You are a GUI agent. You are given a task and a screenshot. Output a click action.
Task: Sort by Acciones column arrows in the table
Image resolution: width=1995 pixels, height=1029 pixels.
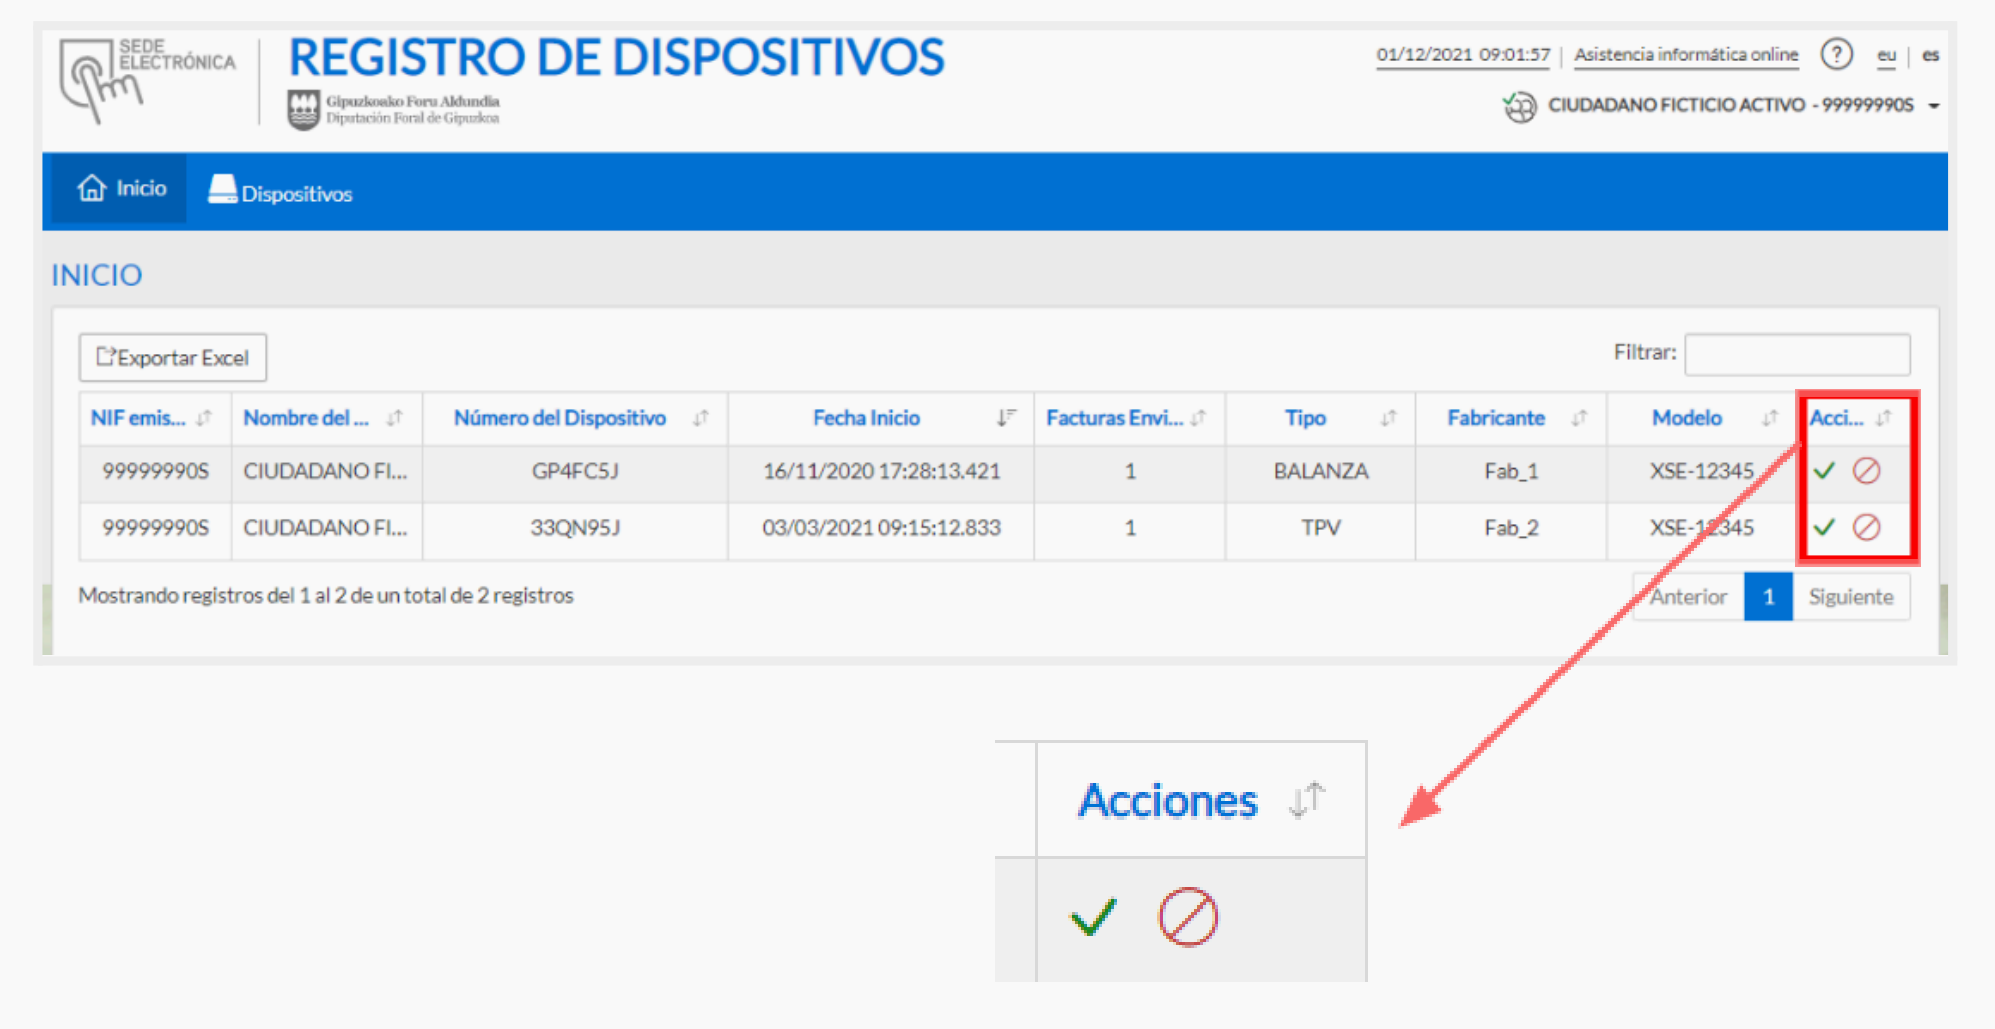[x=1884, y=418]
